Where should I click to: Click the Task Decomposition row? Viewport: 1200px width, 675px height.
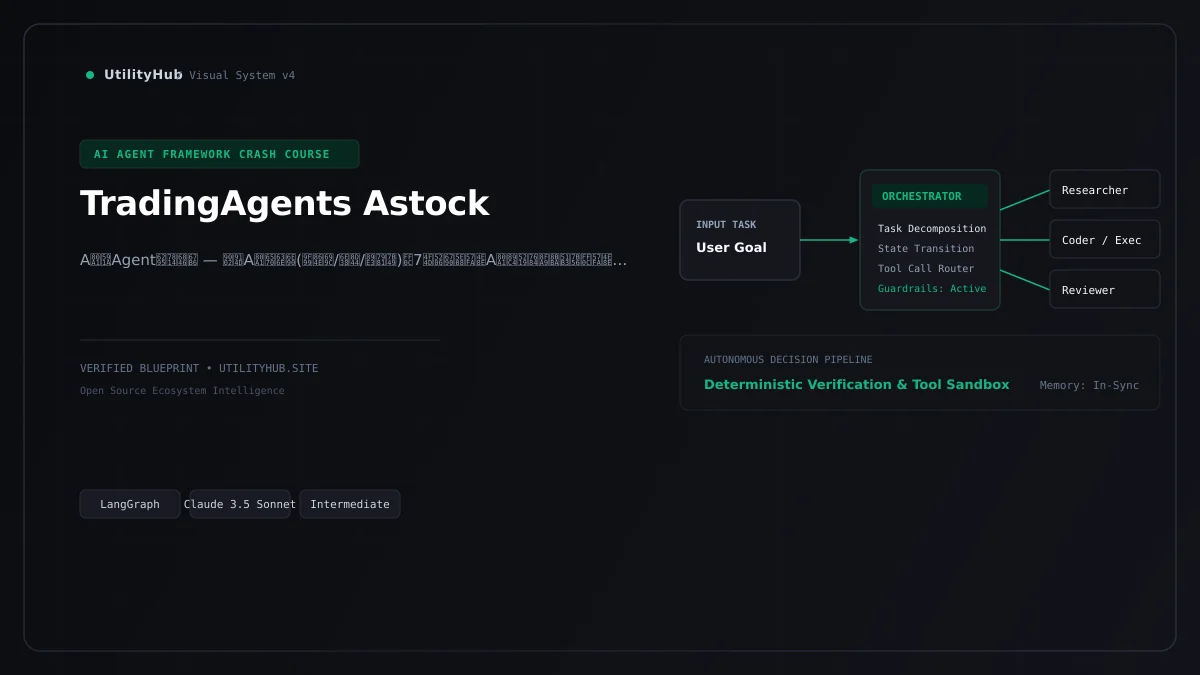tap(932, 229)
